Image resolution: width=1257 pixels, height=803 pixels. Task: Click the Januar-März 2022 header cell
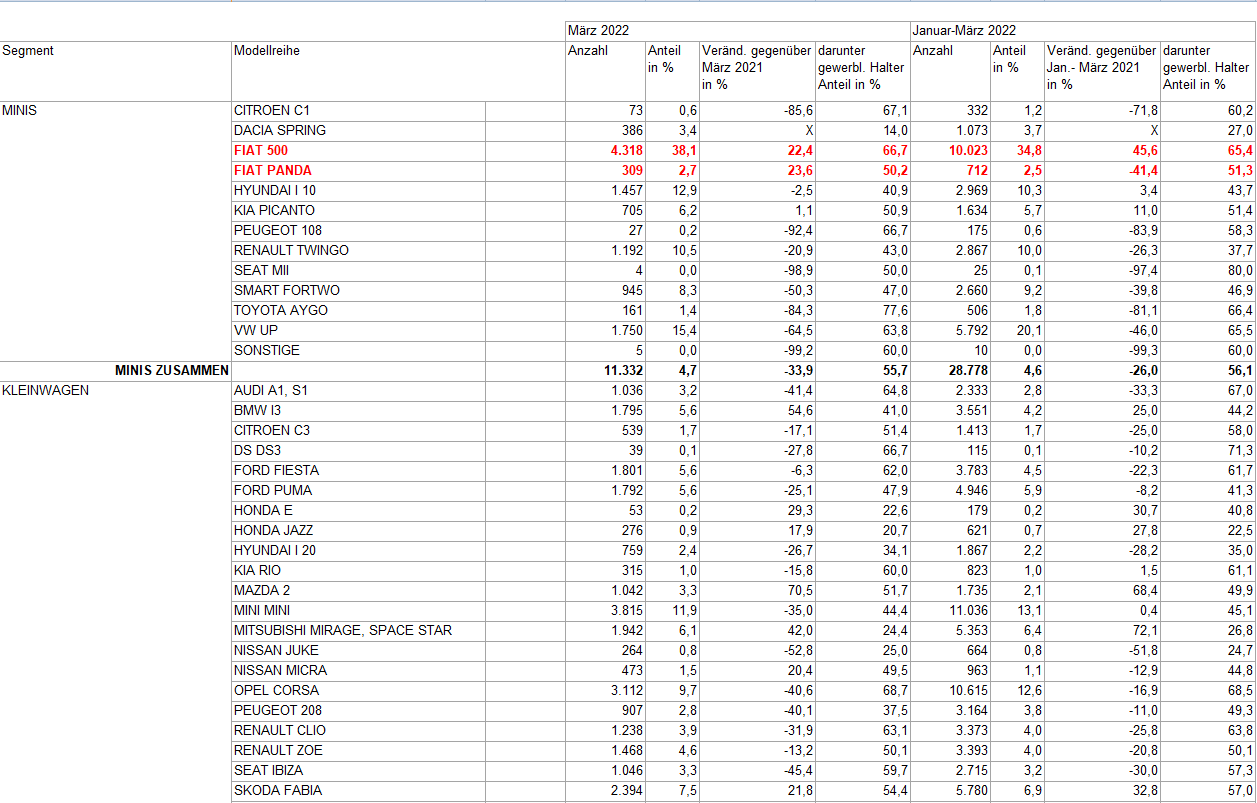pyautogui.click(x=964, y=31)
